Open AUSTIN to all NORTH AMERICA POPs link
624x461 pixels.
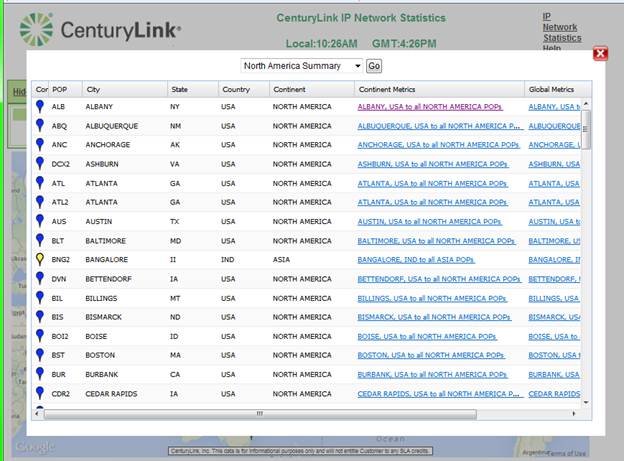(x=429, y=221)
